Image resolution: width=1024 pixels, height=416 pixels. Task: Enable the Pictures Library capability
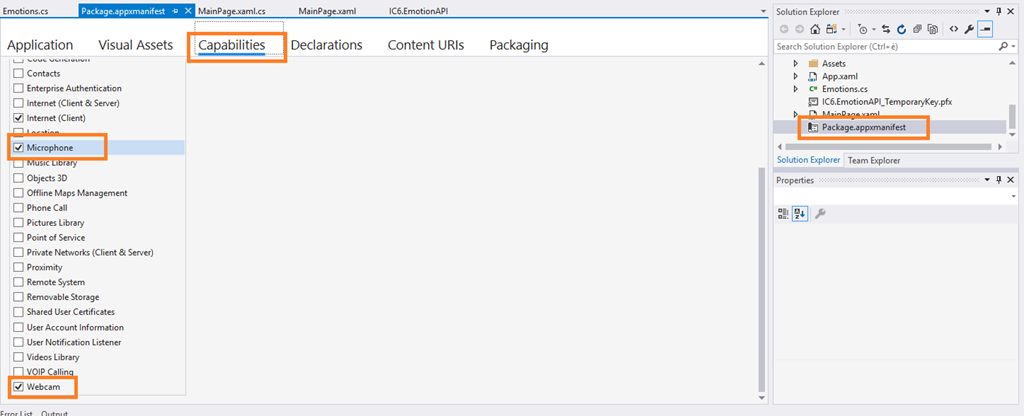(18, 223)
